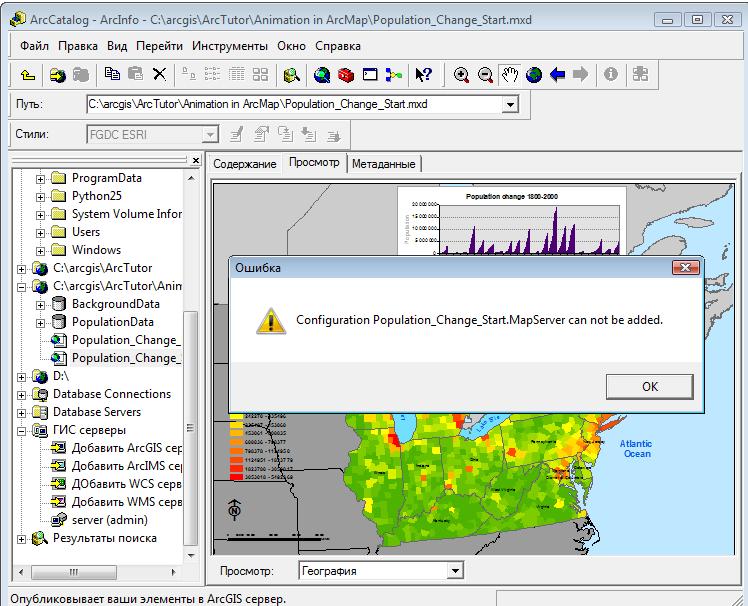Select Добавить ArcGIS сервер item
This screenshot has width=748, height=606.
[x=116, y=448]
